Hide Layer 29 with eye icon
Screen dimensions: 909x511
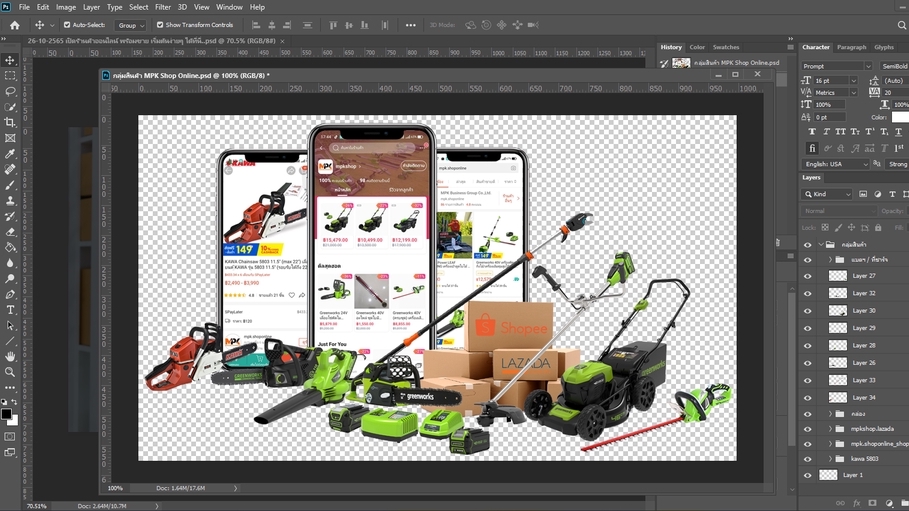tap(808, 328)
